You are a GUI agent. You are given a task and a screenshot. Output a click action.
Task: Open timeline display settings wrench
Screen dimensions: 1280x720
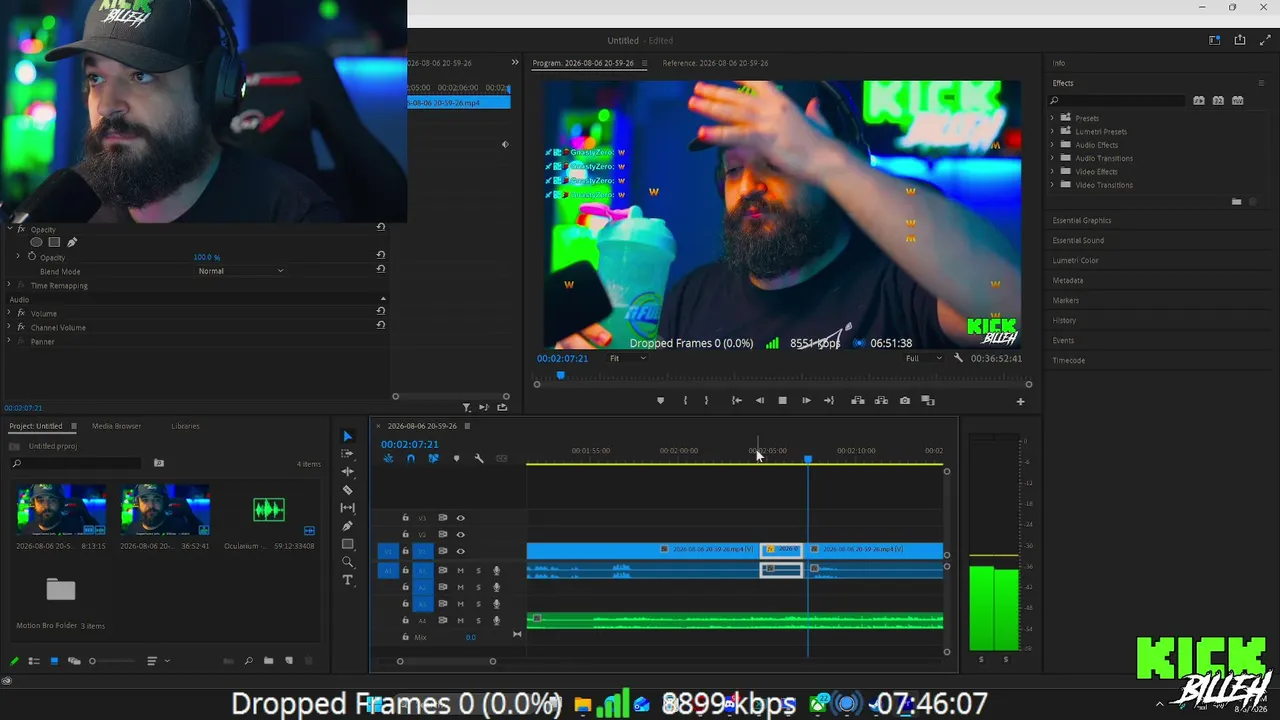479,459
